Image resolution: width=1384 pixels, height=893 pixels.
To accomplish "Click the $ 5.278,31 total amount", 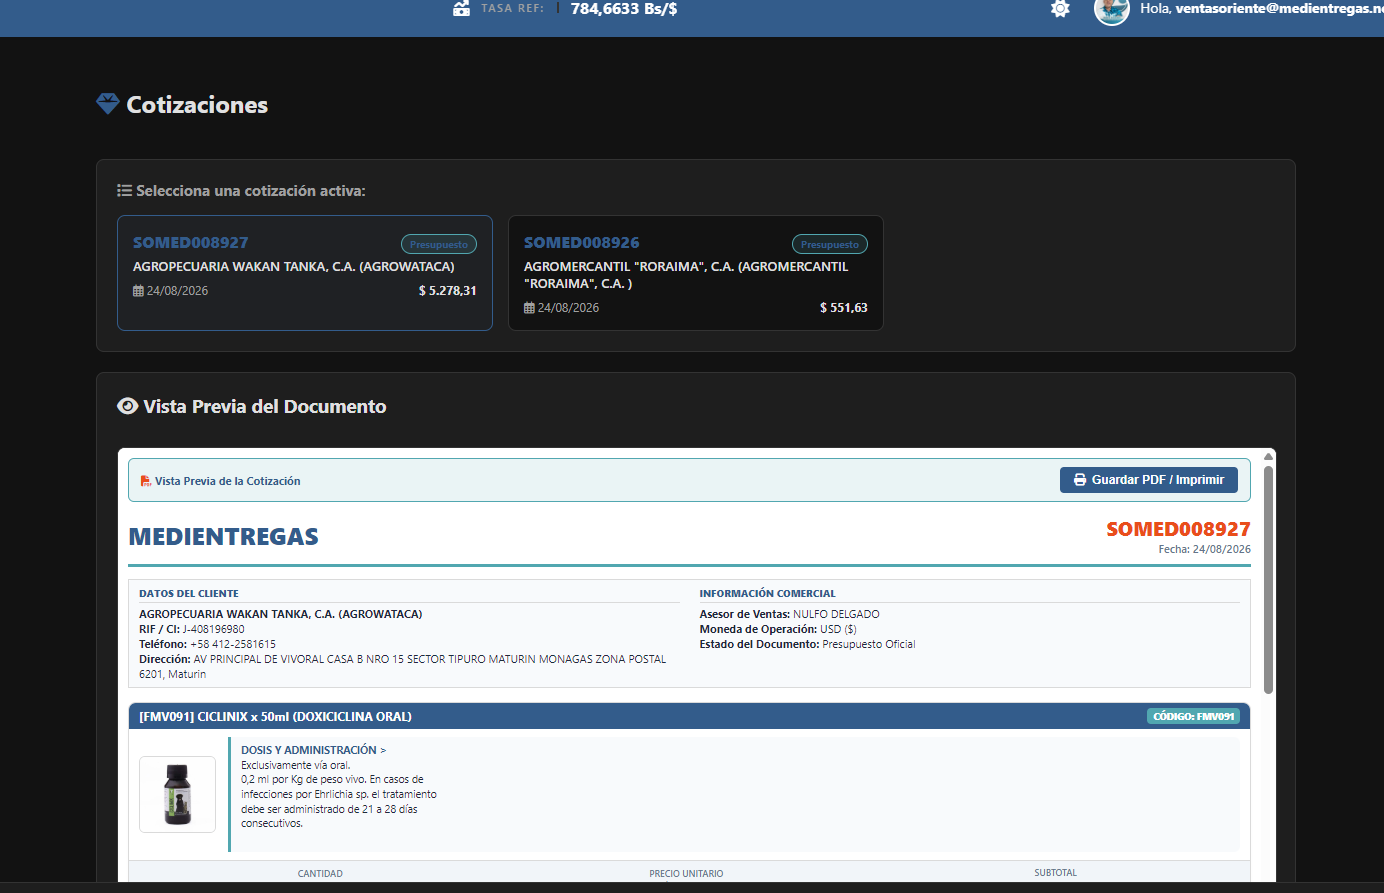I will 447,291.
